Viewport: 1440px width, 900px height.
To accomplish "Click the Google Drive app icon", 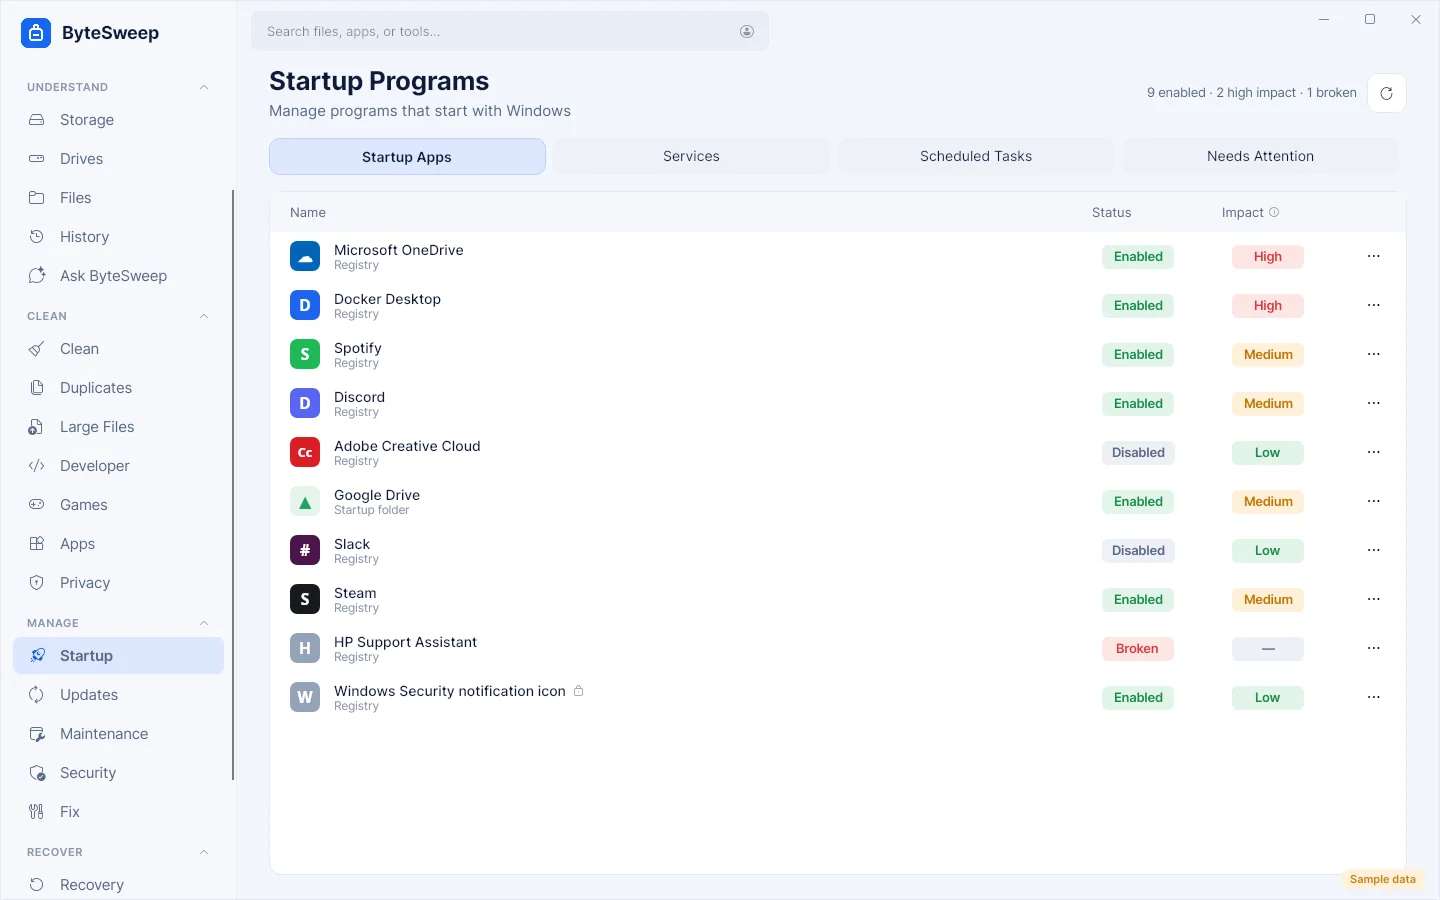I will pos(305,502).
